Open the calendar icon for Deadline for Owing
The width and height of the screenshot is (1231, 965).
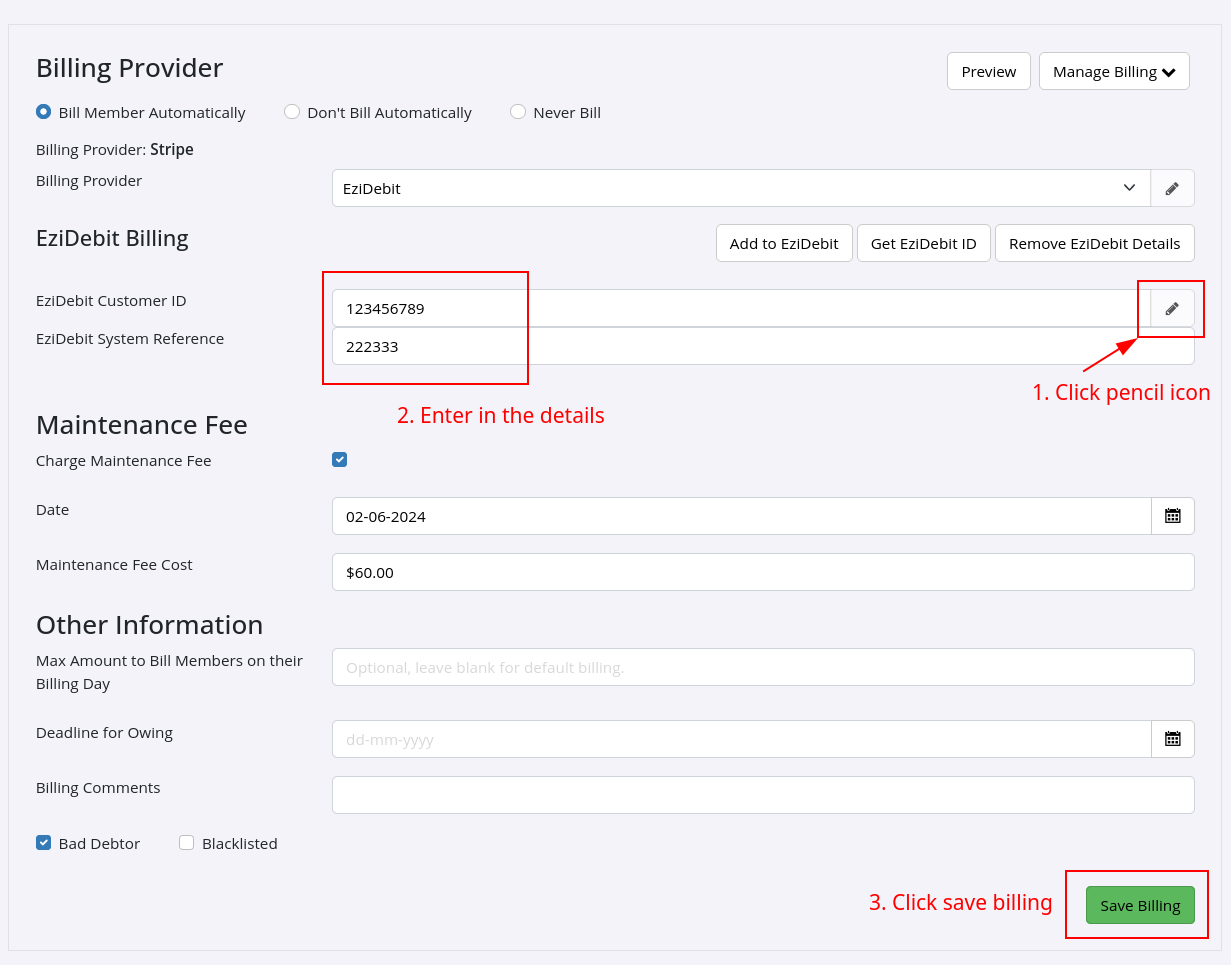(x=1172, y=739)
